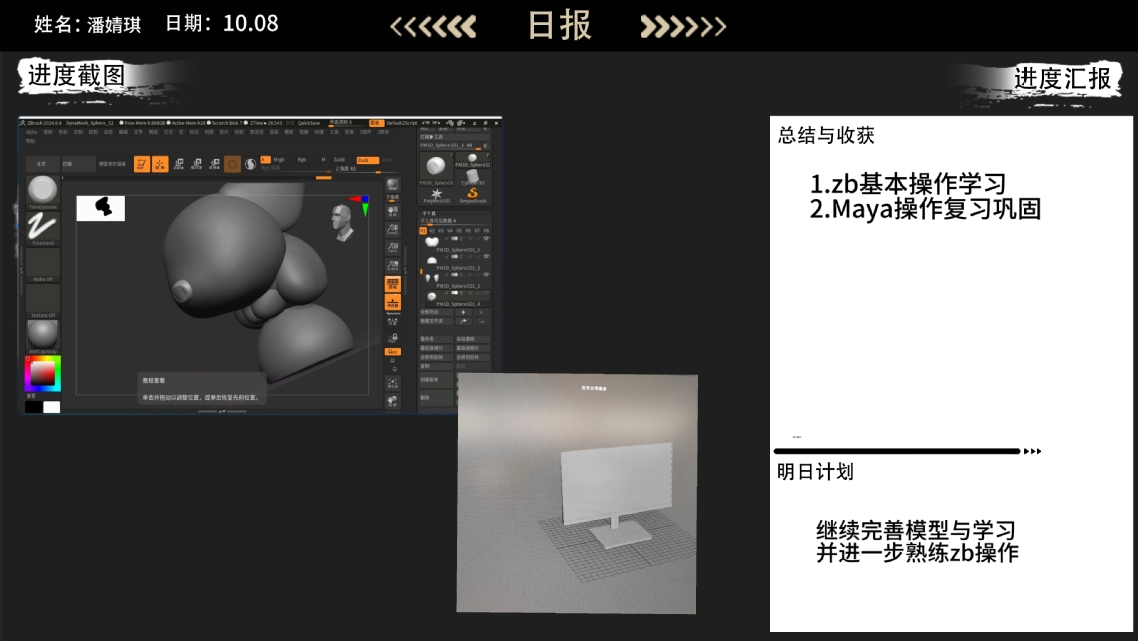The width and height of the screenshot is (1138, 641).
Task: Activate the Draw mode button
Action: [x=159, y=164]
